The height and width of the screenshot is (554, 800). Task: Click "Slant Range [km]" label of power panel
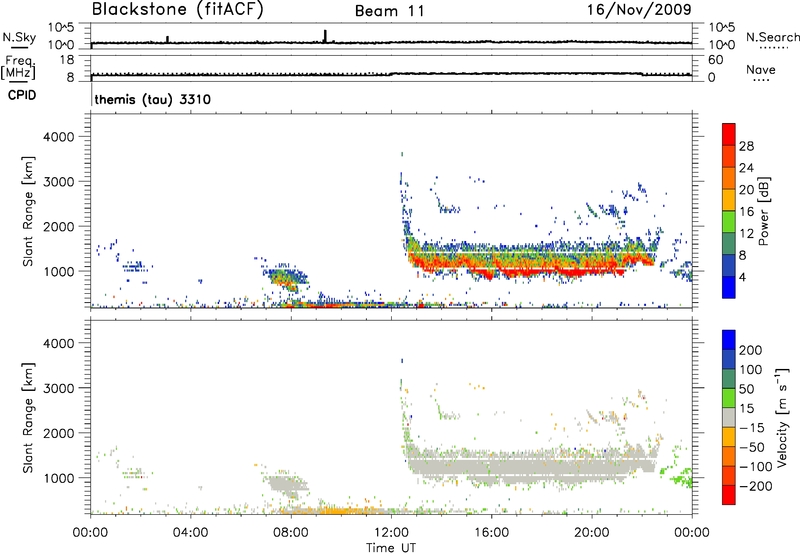[28, 211]
